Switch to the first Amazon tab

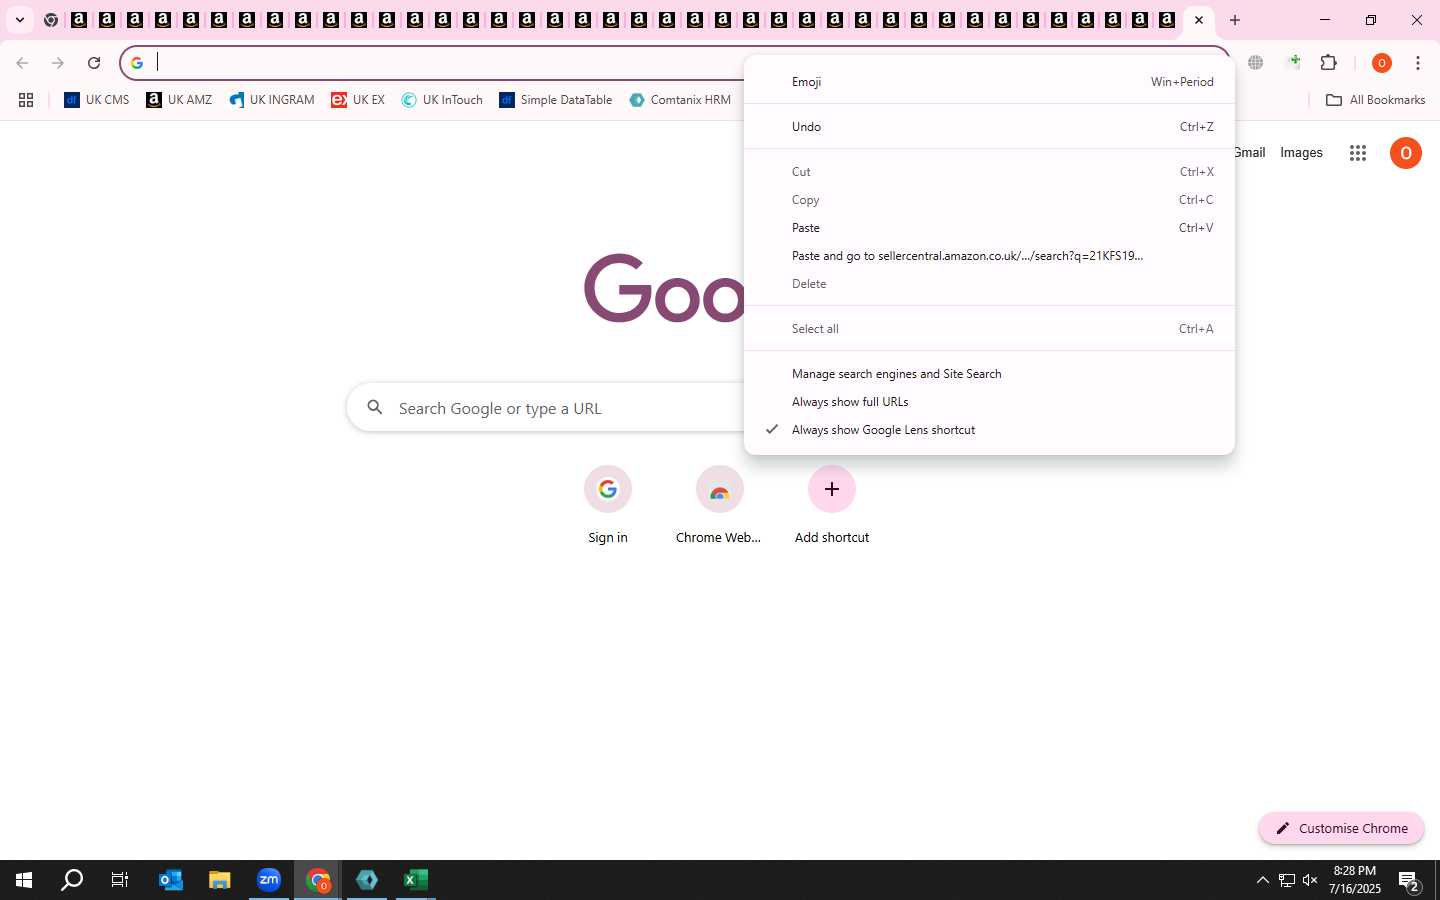(x=79, y=20)
